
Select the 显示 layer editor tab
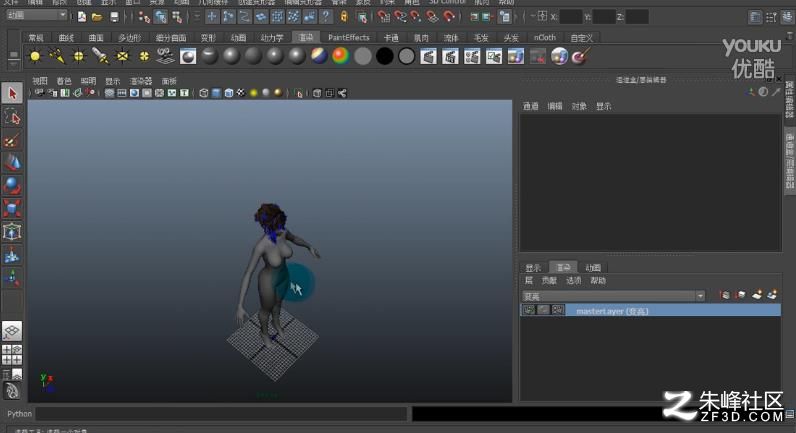pos(533,268)
